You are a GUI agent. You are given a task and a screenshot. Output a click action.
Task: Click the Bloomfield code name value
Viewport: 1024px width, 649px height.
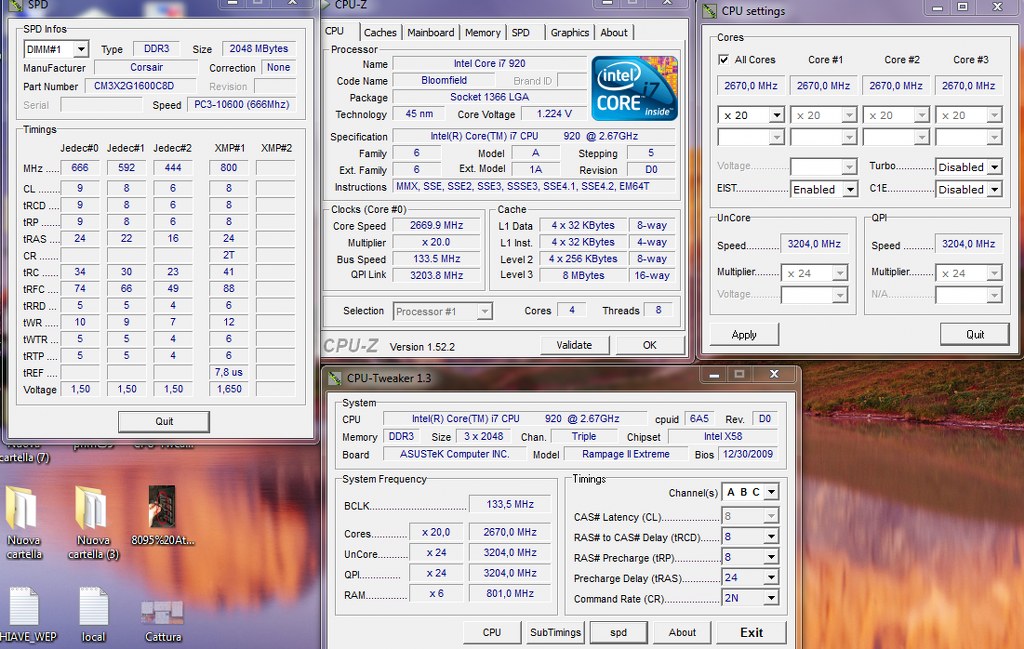pyautogui.click(x=444, y=80)
